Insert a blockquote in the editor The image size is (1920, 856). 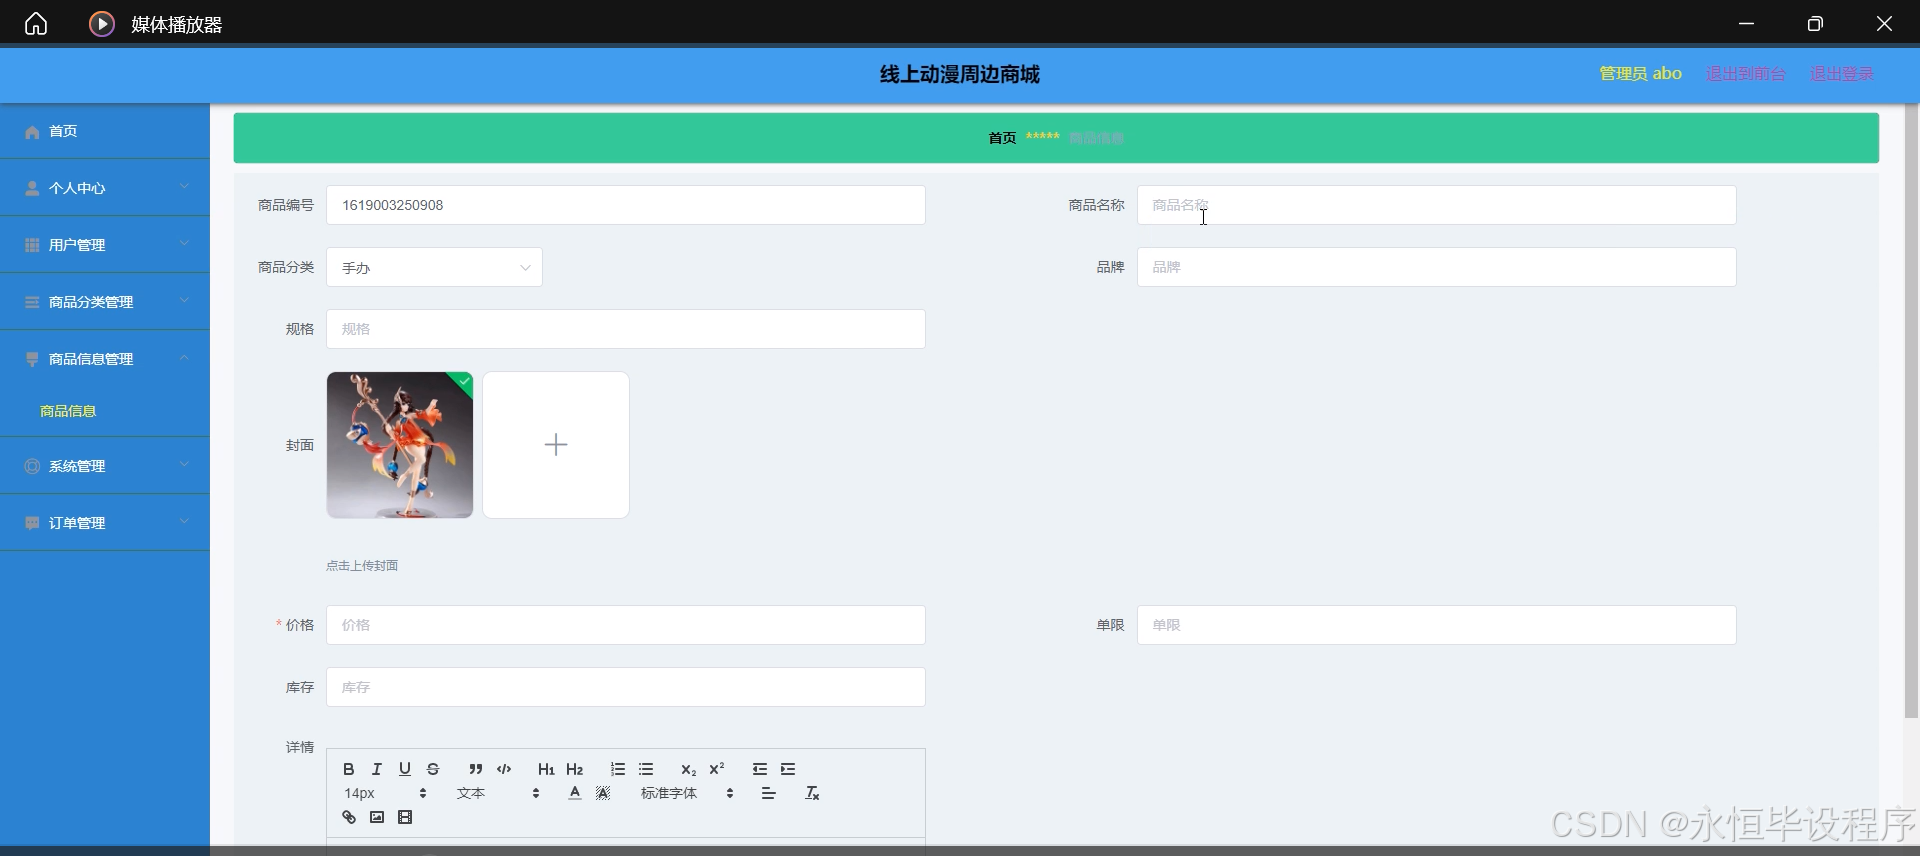[475, 769]
